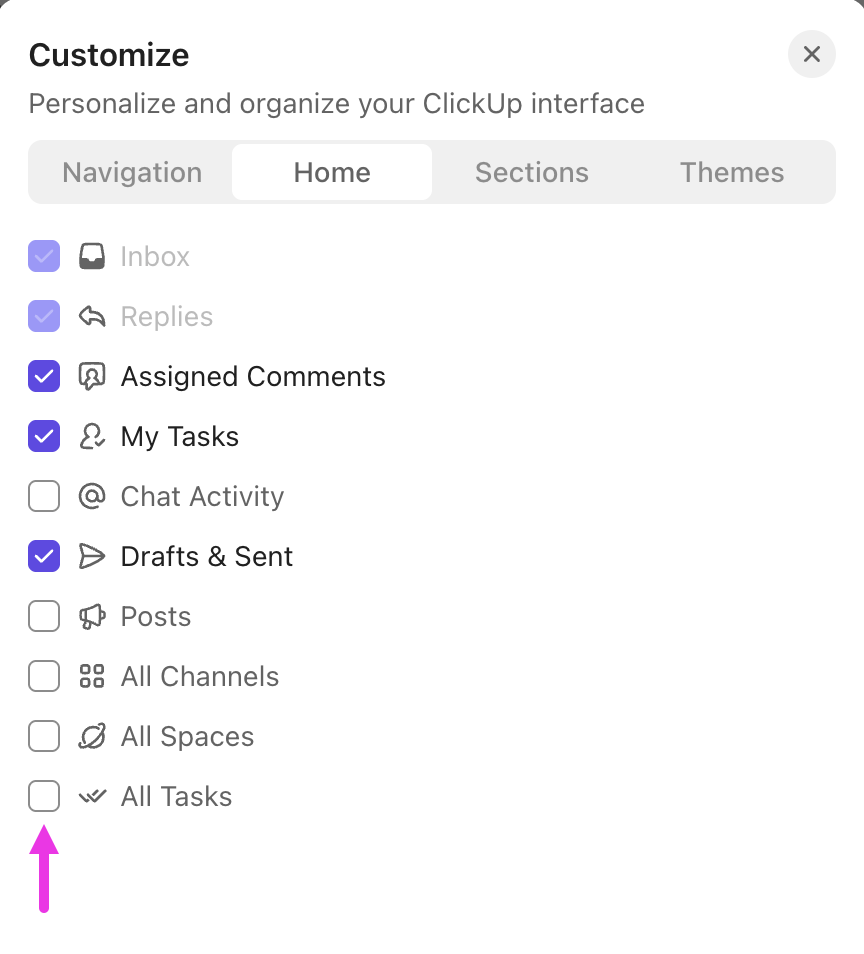Click the Assigned Comments icon

92,376
